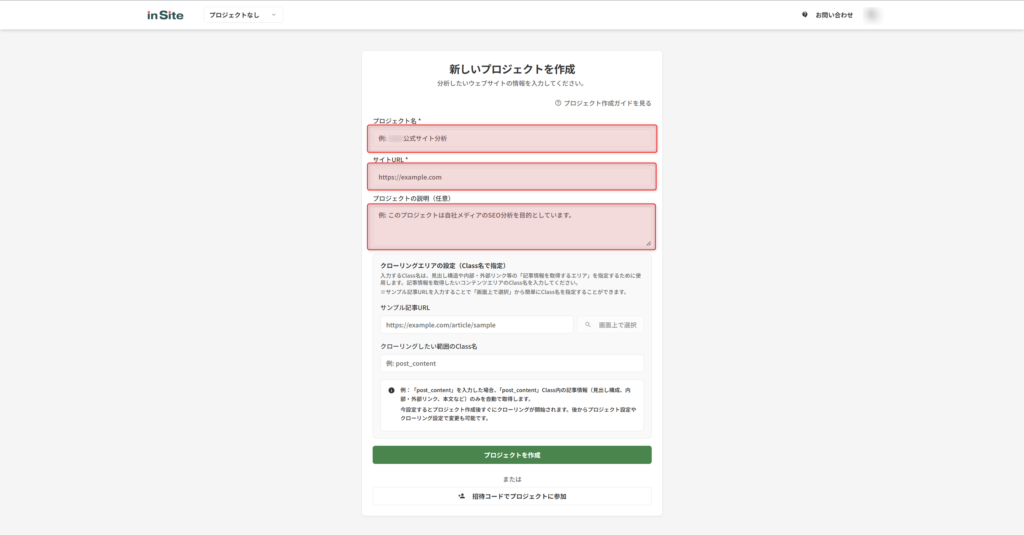Focus the サンプル記事URL input field

click(x=477, y=325)
